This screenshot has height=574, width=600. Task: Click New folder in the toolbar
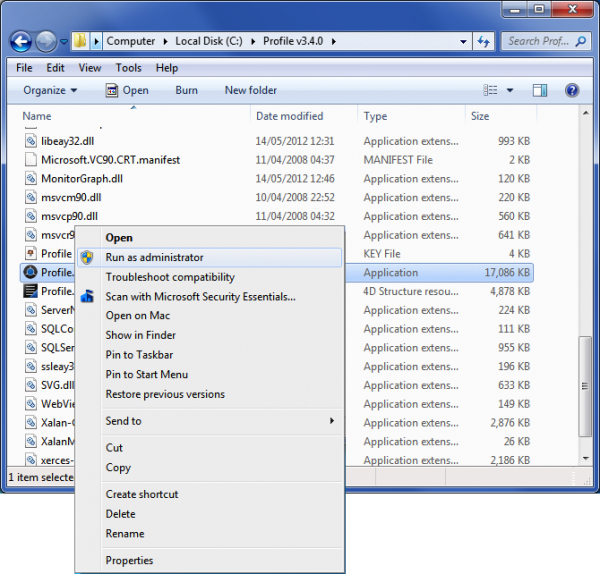click(251, 90)
